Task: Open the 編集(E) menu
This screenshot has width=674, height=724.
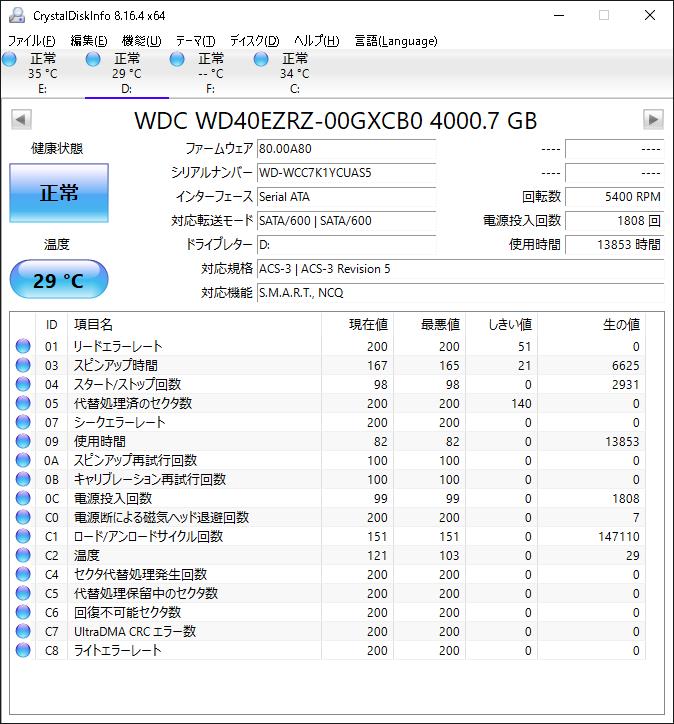Action: 89,41
